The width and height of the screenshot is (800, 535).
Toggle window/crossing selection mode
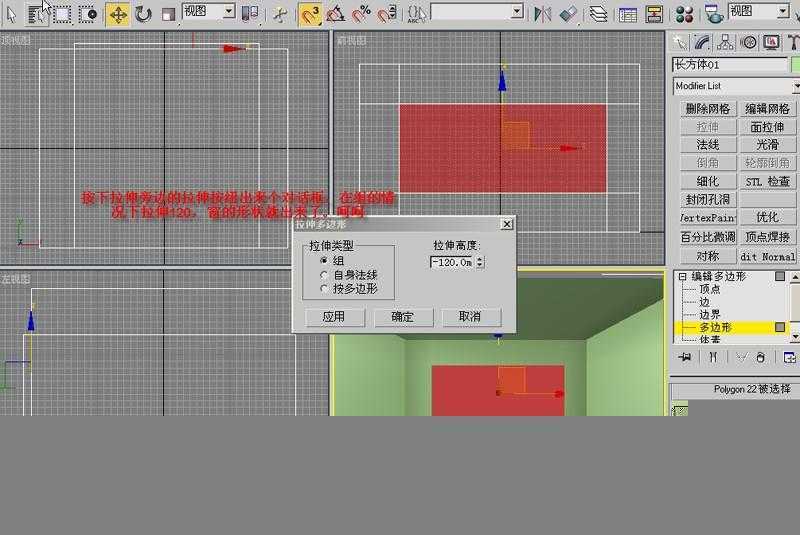pos(88,14)
